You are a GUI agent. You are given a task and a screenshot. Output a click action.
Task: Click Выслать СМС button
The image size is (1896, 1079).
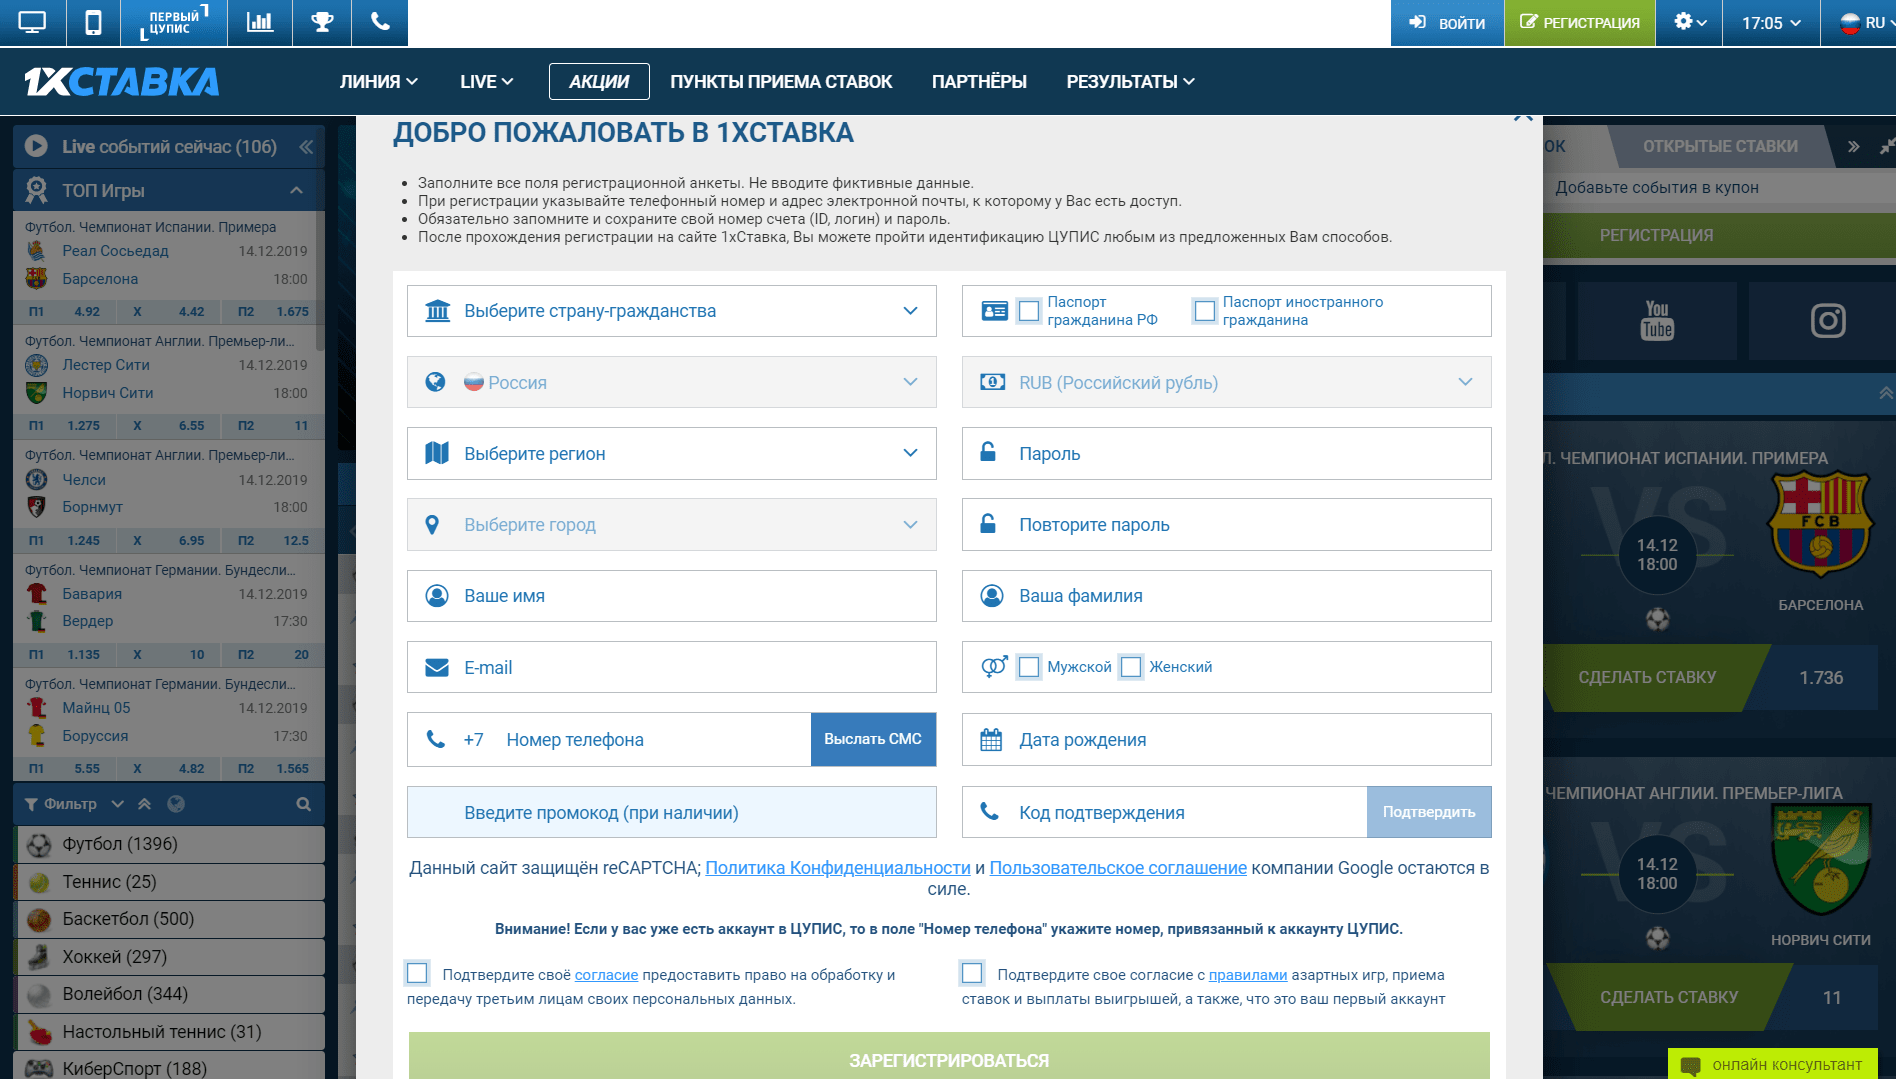pyautogui.click(x=873, y=739)
